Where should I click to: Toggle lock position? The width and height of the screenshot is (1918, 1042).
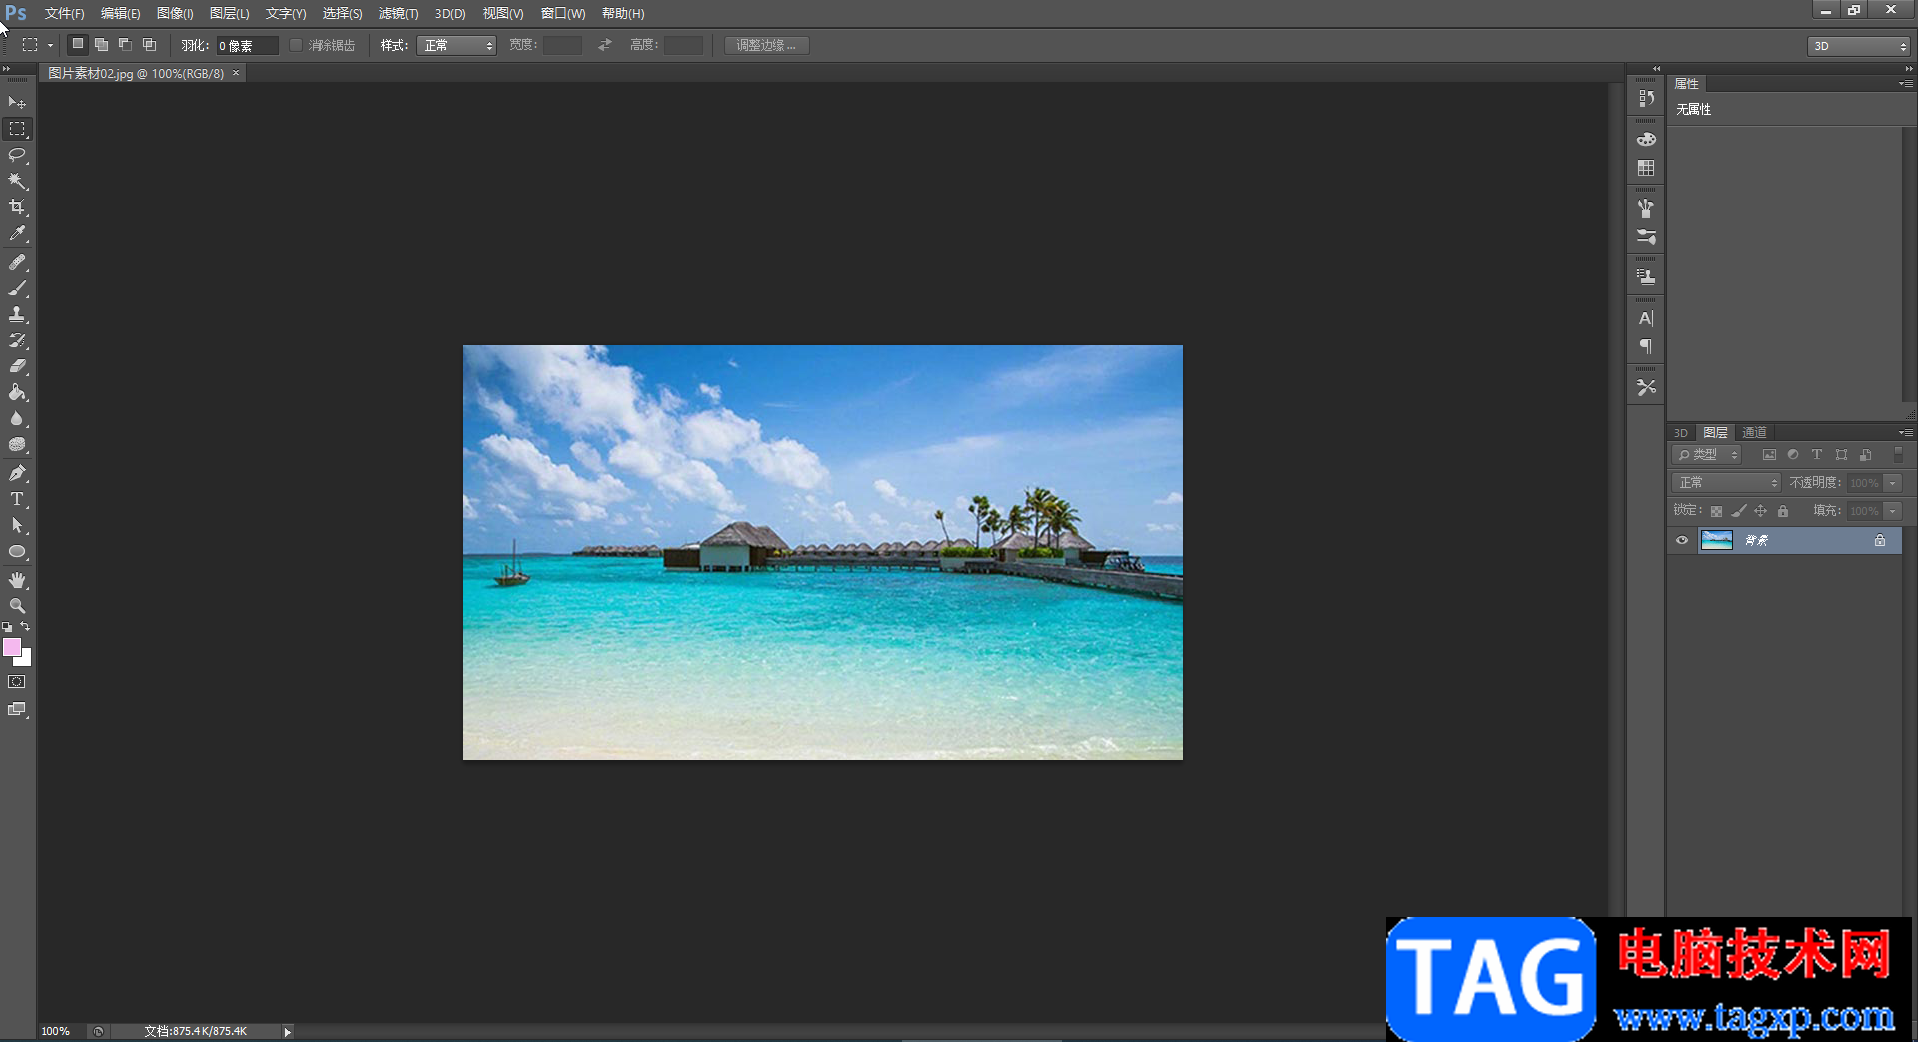tap(1760, 511)
